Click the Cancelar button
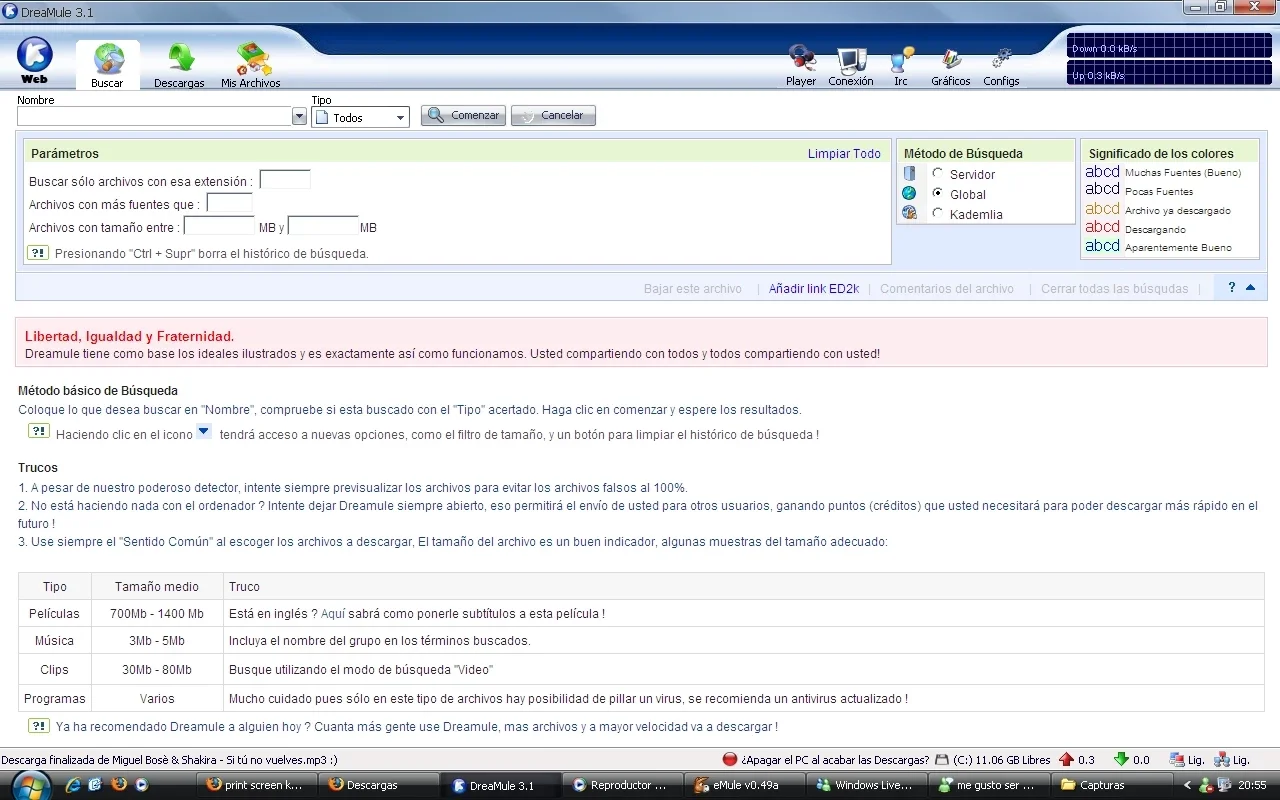Image resolution: width=1280 pixels, height=800 pixels. coord(553,116)
